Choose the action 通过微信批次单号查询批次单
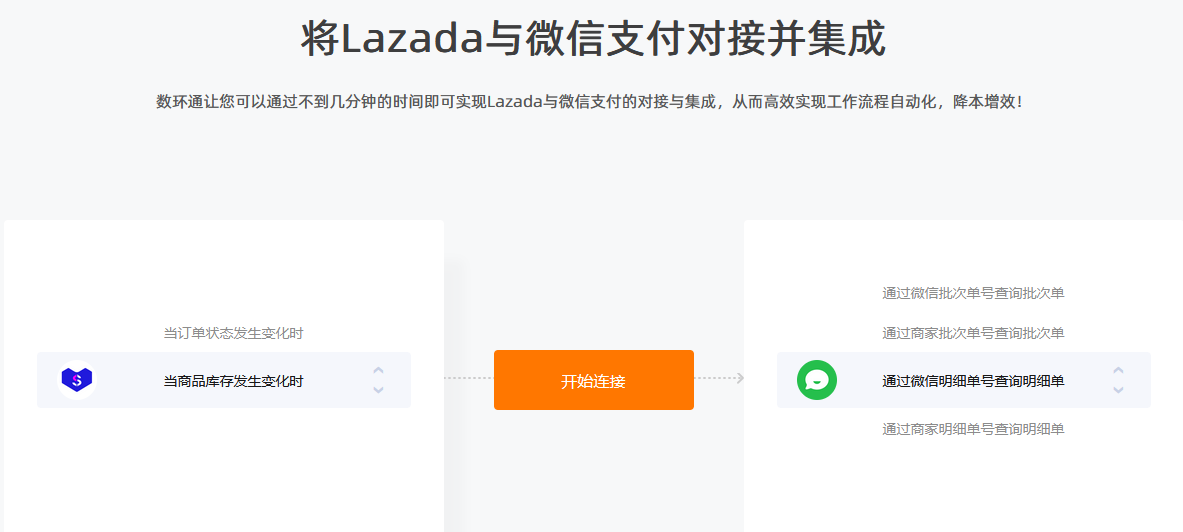The image size is (1183, 532). click(973, 294)
